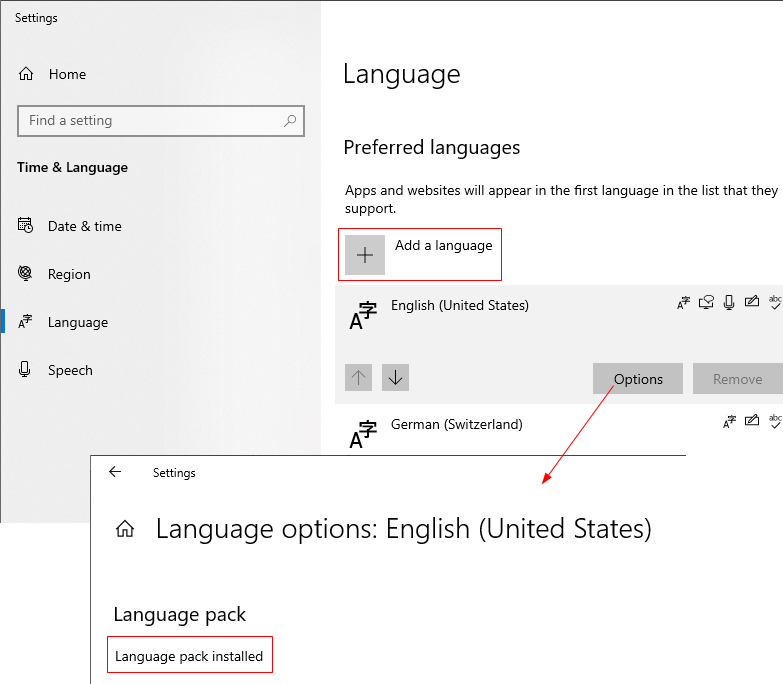Click the plus icon to add a language
The height and width of the screenshot is (684, 783).
pos(365,255)
